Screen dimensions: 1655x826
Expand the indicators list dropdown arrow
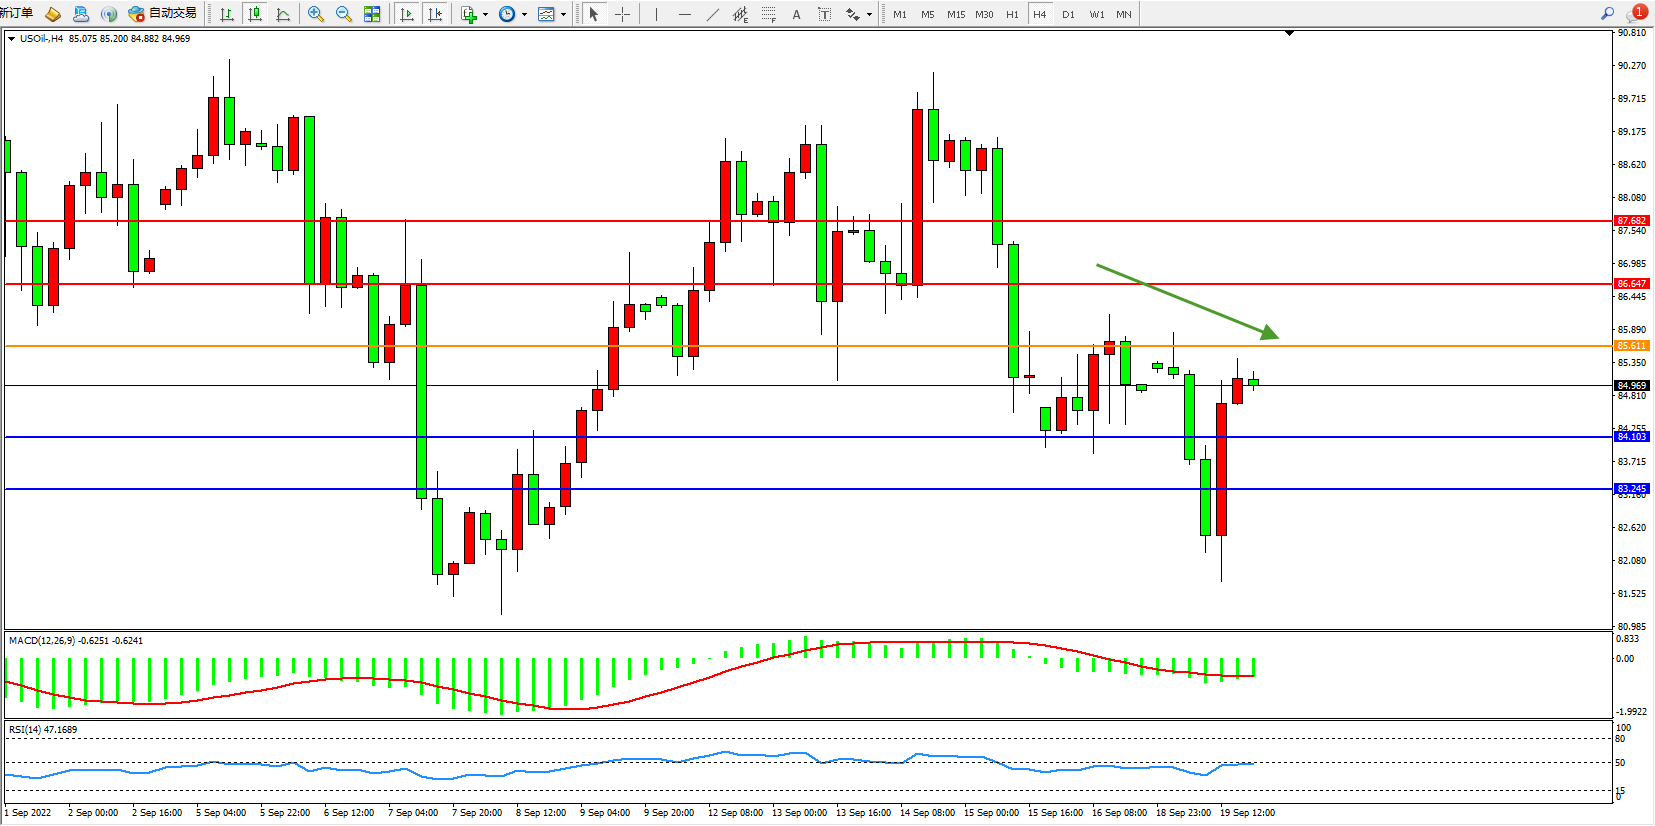[x=485, y=15]
